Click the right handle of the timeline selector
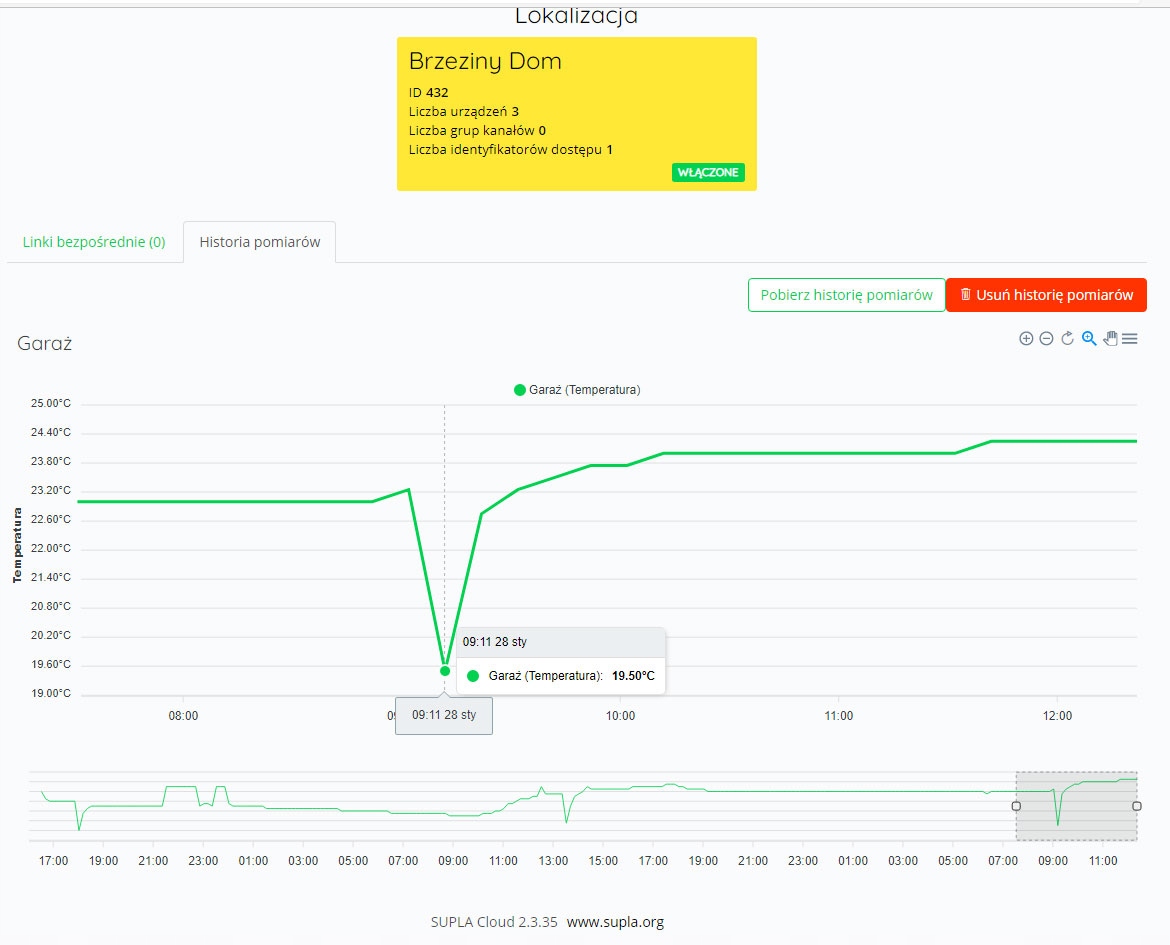Image resolution: width=1170 pixels, height=945 pixels. tap(1136, 805)
